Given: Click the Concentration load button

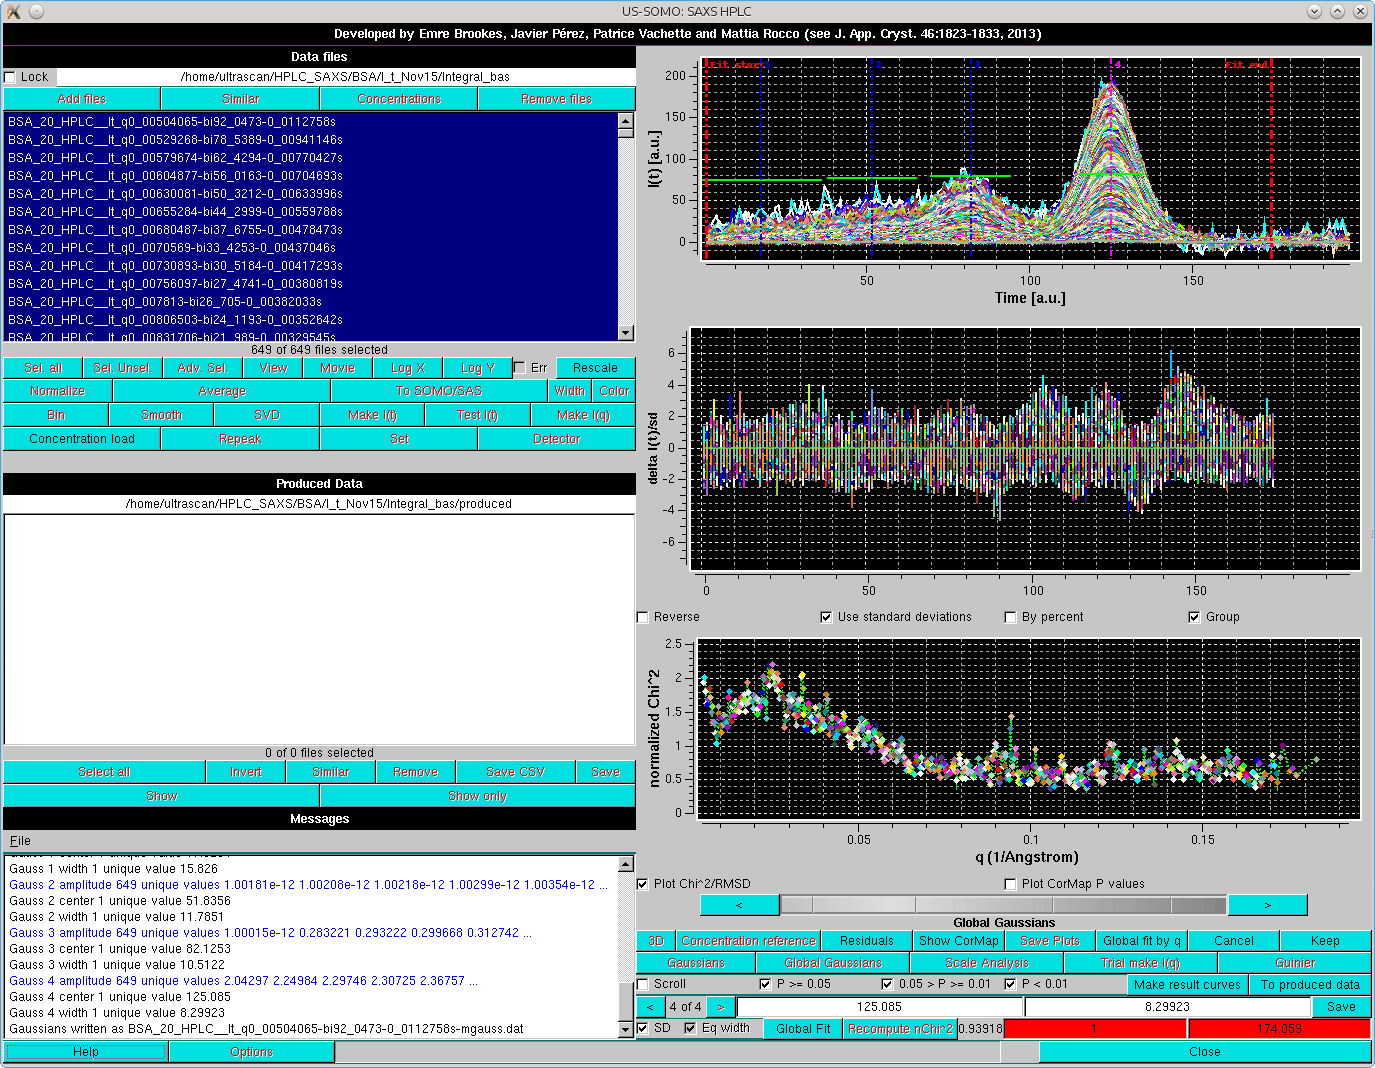Looking at the screenshot, I should tap(82, 439).
